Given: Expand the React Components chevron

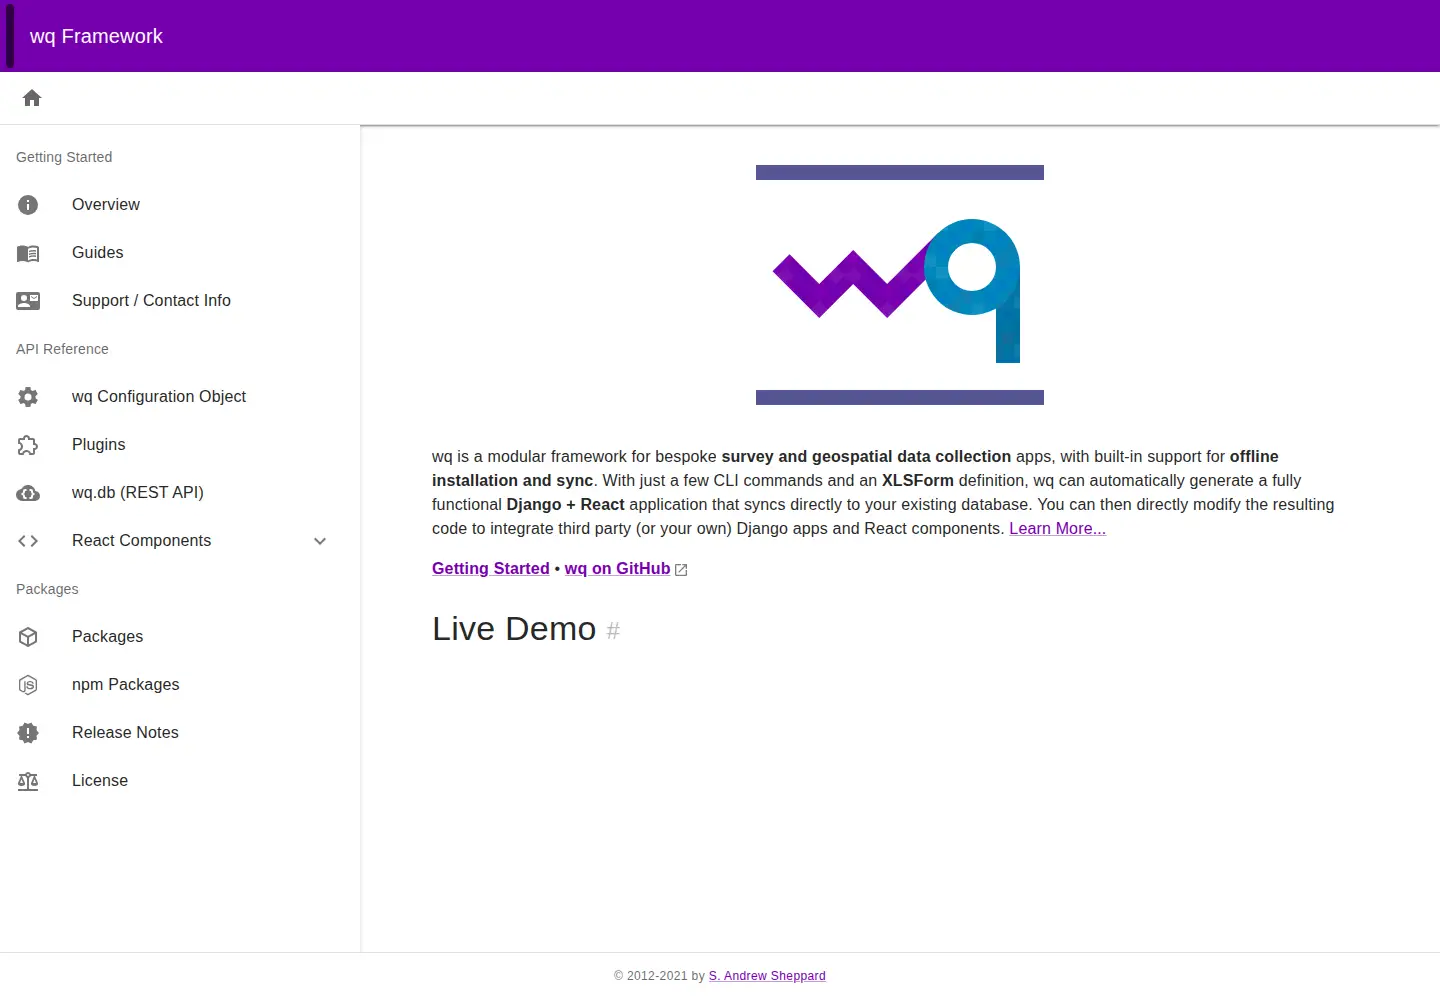Looking at the screenshot, I should tap(320, 541).
